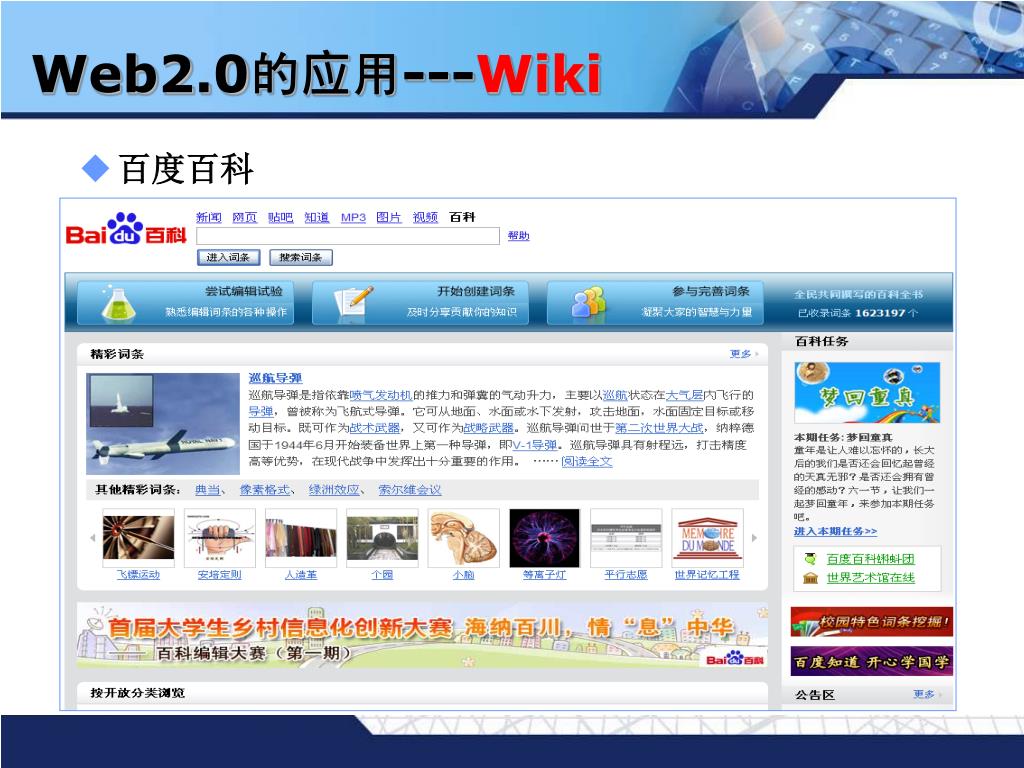Click the carousel next arrow
The height and width of the screenshot is (768, 1024).
(754, 538)
